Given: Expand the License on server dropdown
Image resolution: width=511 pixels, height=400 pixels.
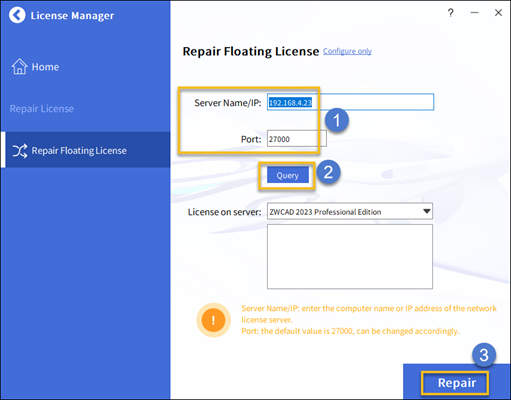Looking at the screenshot, I should (x=350, y=211).
